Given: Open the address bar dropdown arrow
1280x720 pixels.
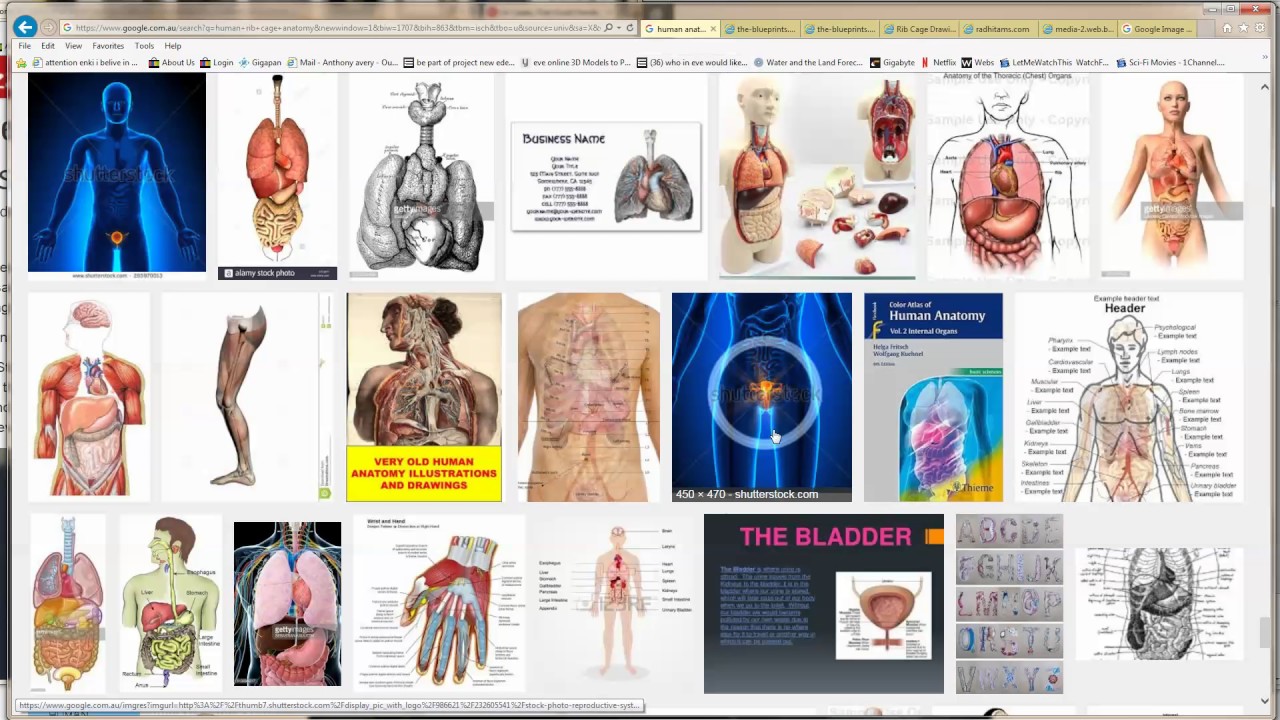Looking at the screenshot, I should click(x=619, y=28).
